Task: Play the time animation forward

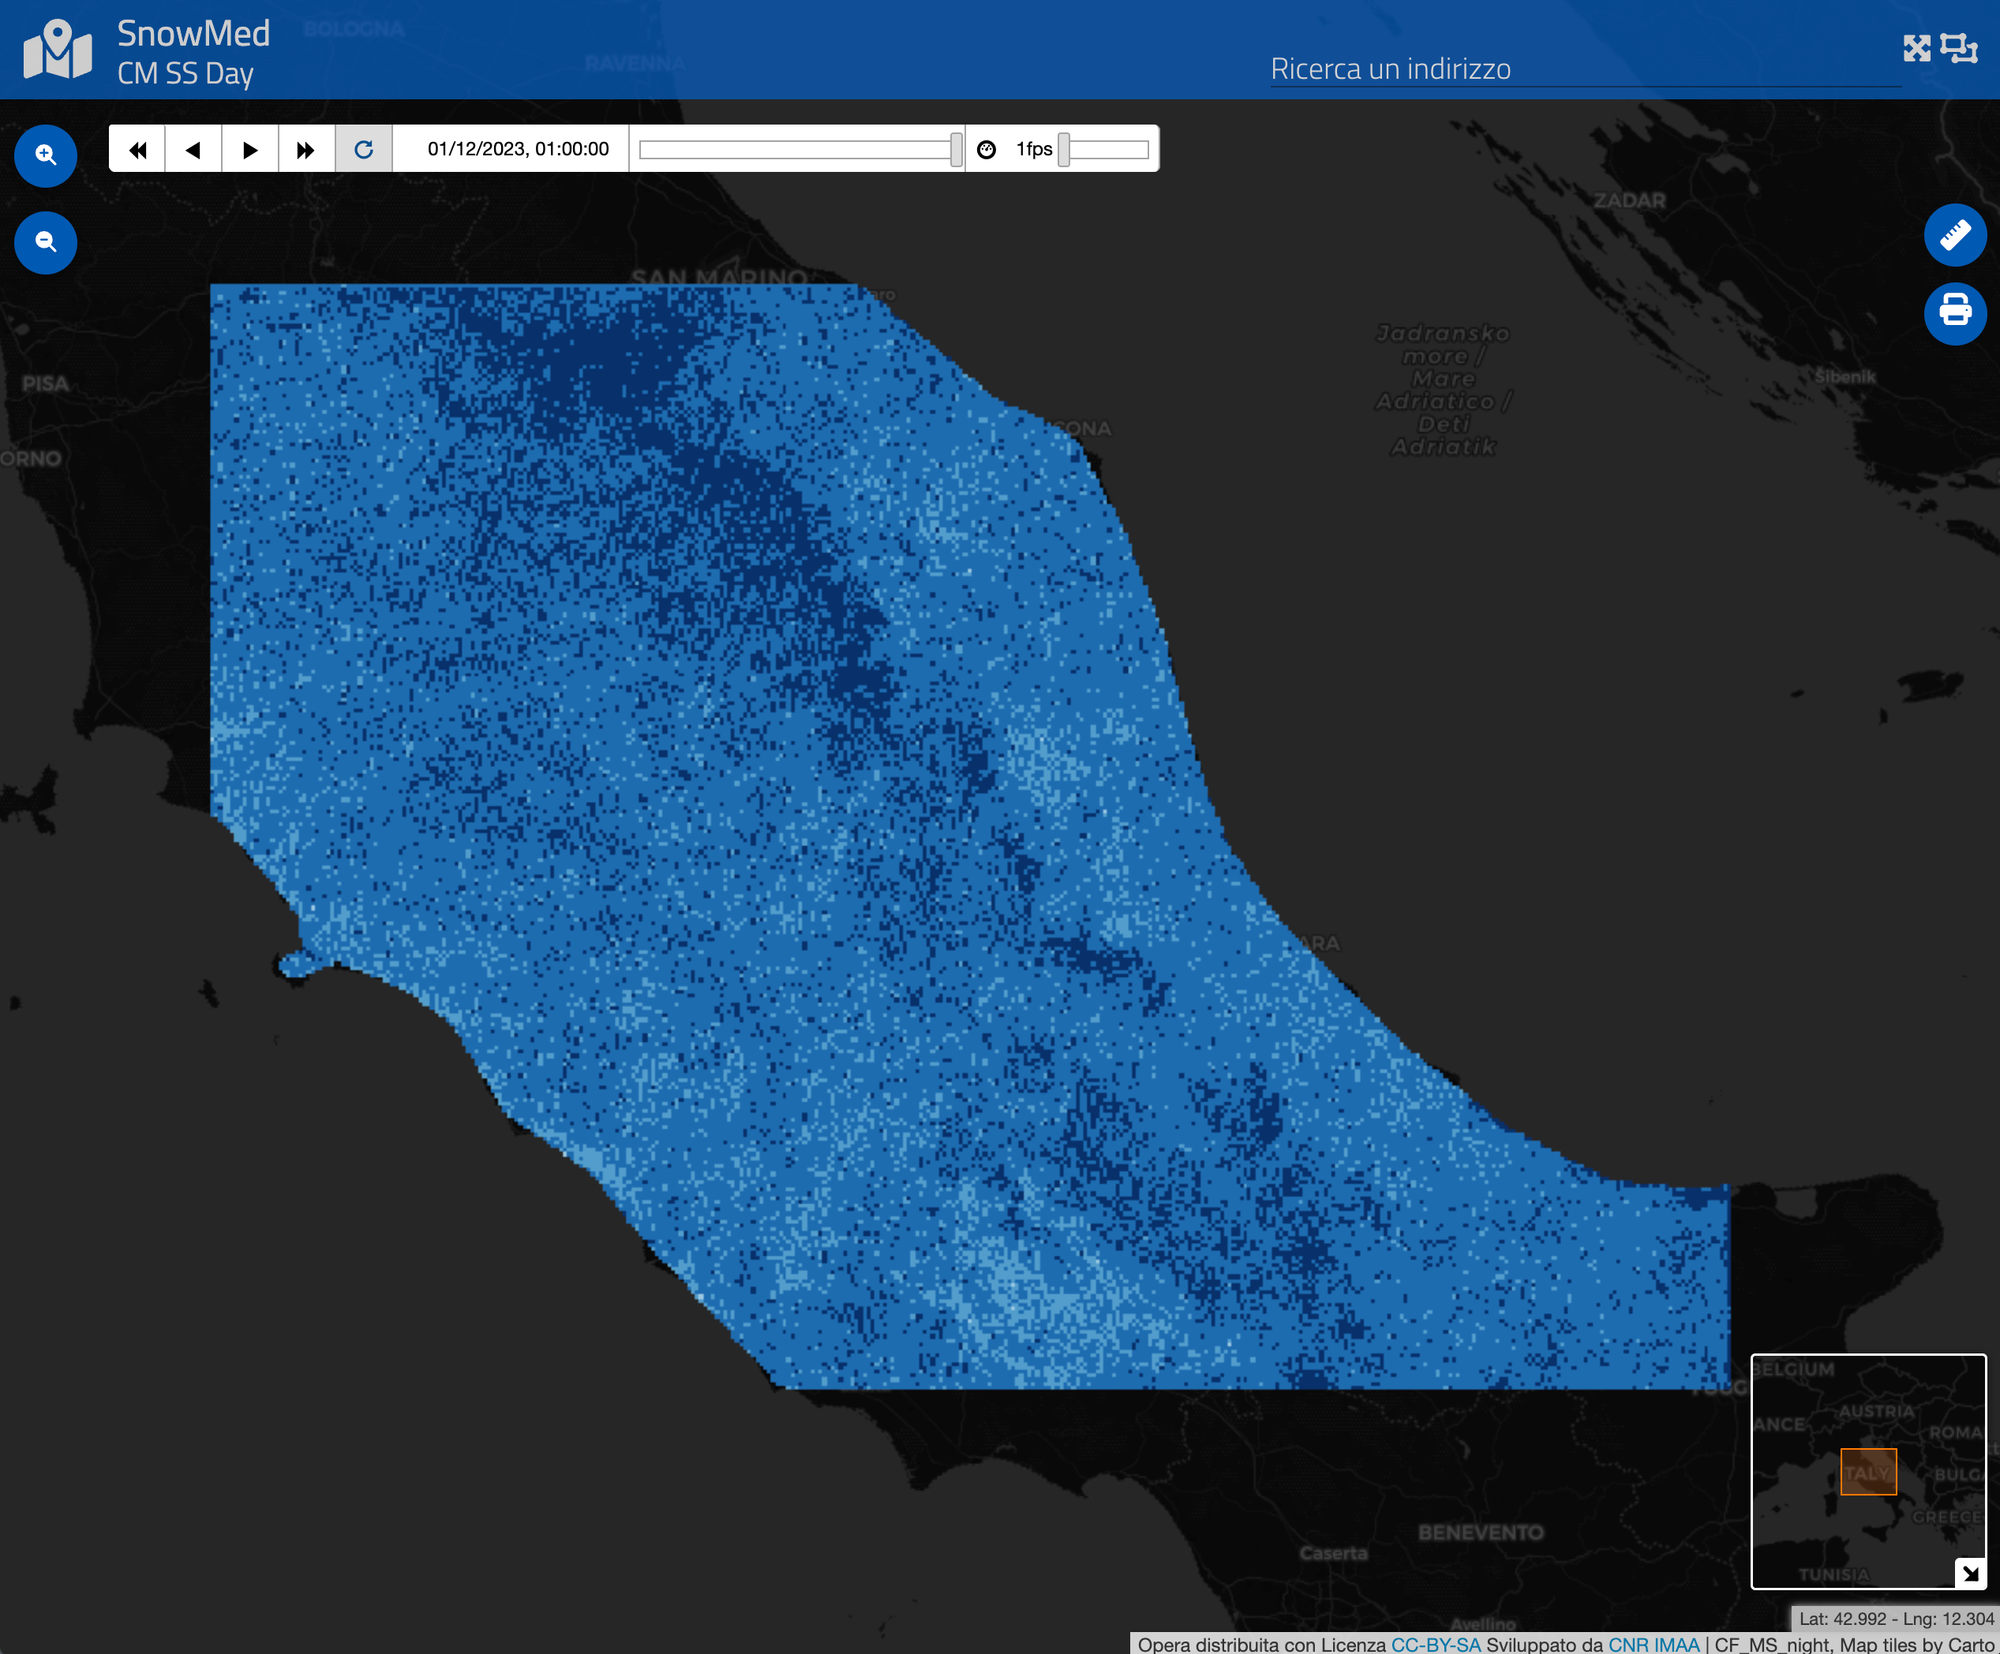Action: click(250, 149)
